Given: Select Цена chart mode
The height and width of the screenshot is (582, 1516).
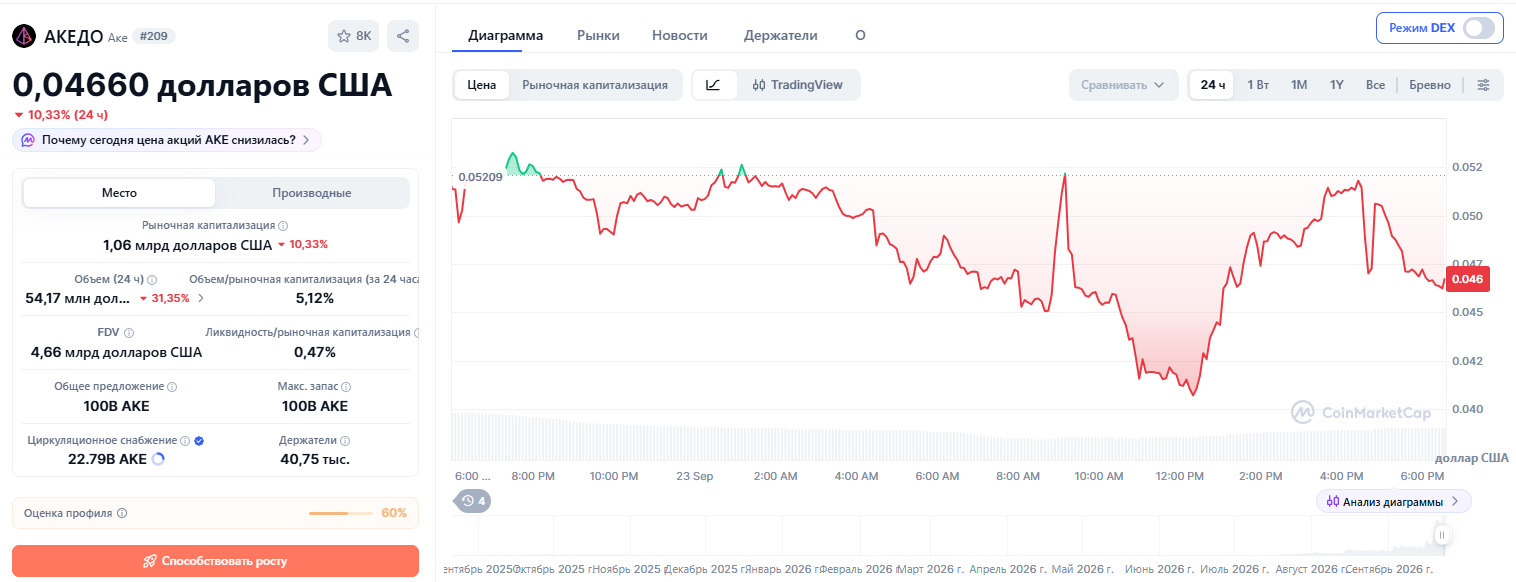Looking at the screenshot, I should [x=482, y=85].
